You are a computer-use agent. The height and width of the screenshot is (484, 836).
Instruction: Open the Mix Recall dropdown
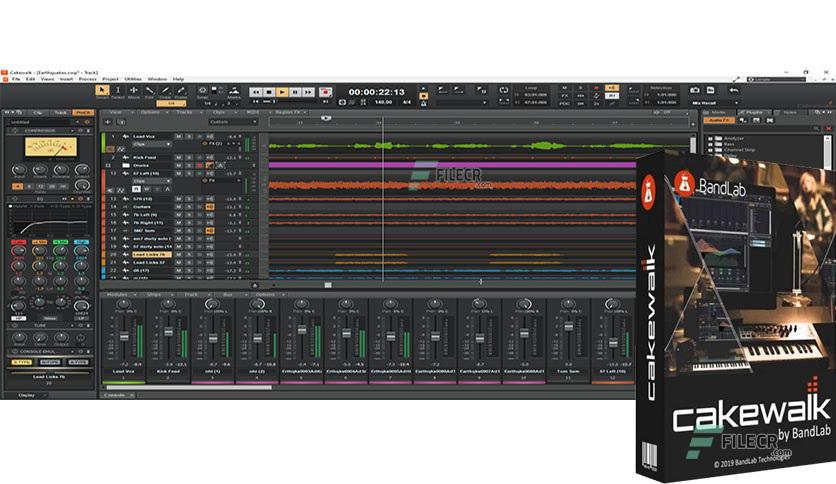click(714, 103)
